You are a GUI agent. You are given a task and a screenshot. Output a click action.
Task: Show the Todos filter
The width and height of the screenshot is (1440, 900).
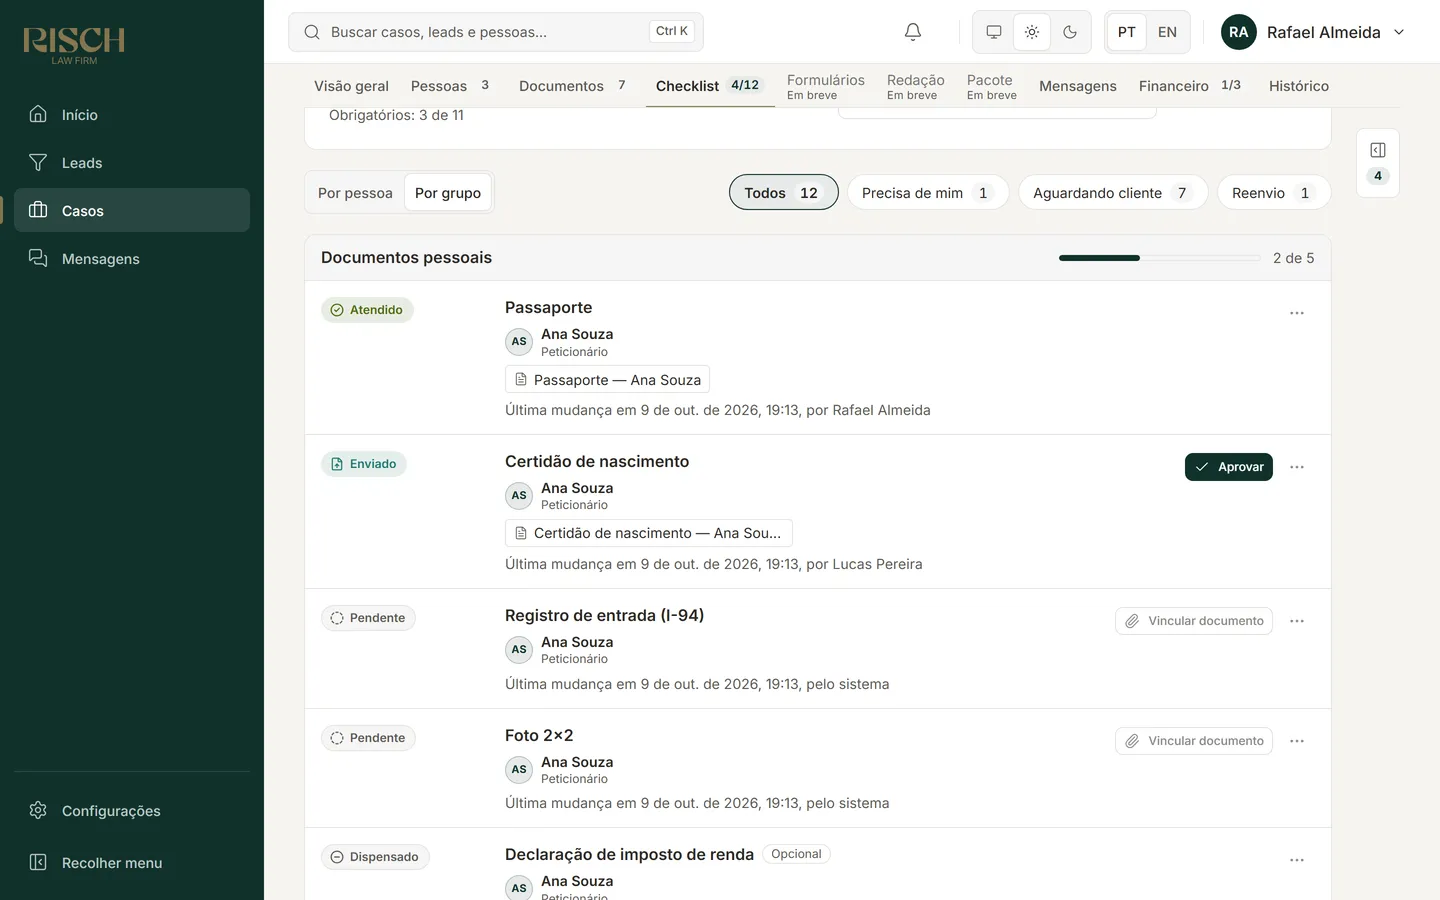[783, 193]
